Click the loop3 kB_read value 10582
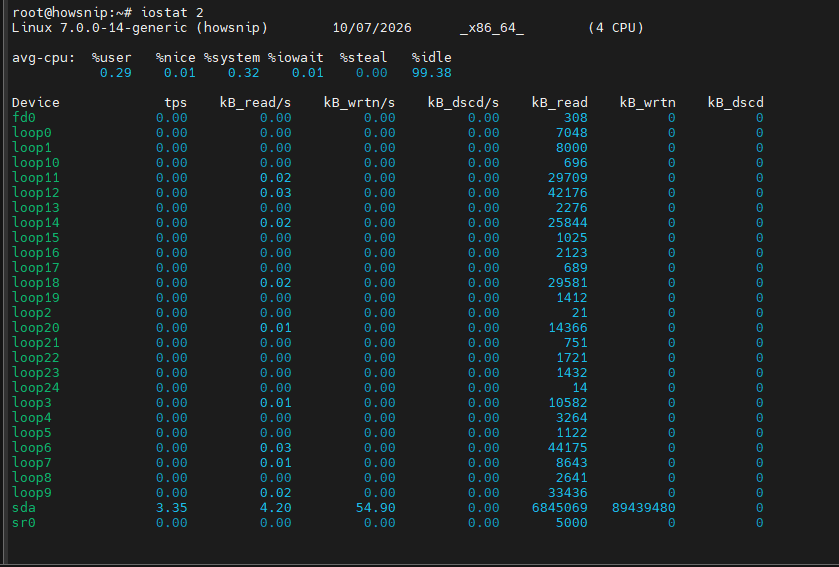 click(x=568, y=402)
